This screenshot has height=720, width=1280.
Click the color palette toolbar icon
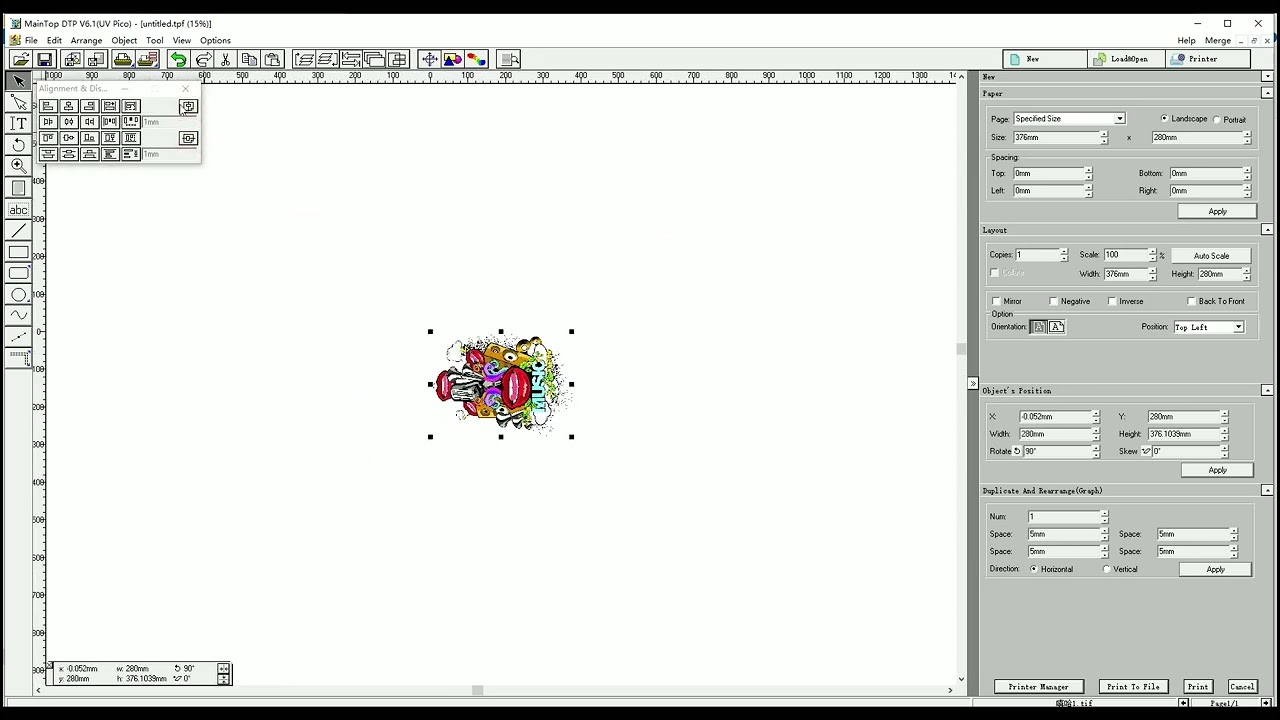tap(476, 60)
